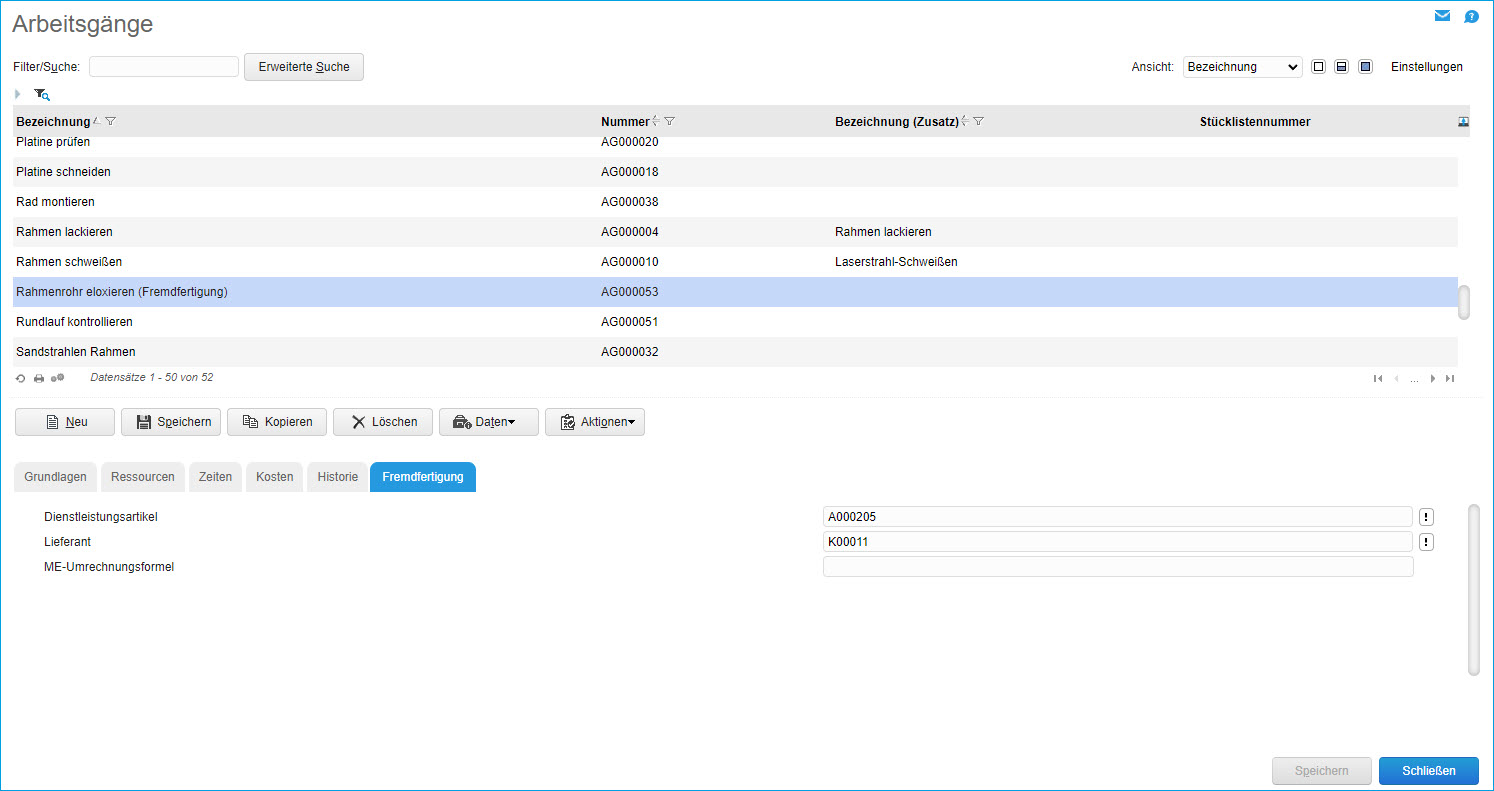Open the help question mark icon
Screen dimensions: 1494x791
(x=1471, y=17)
